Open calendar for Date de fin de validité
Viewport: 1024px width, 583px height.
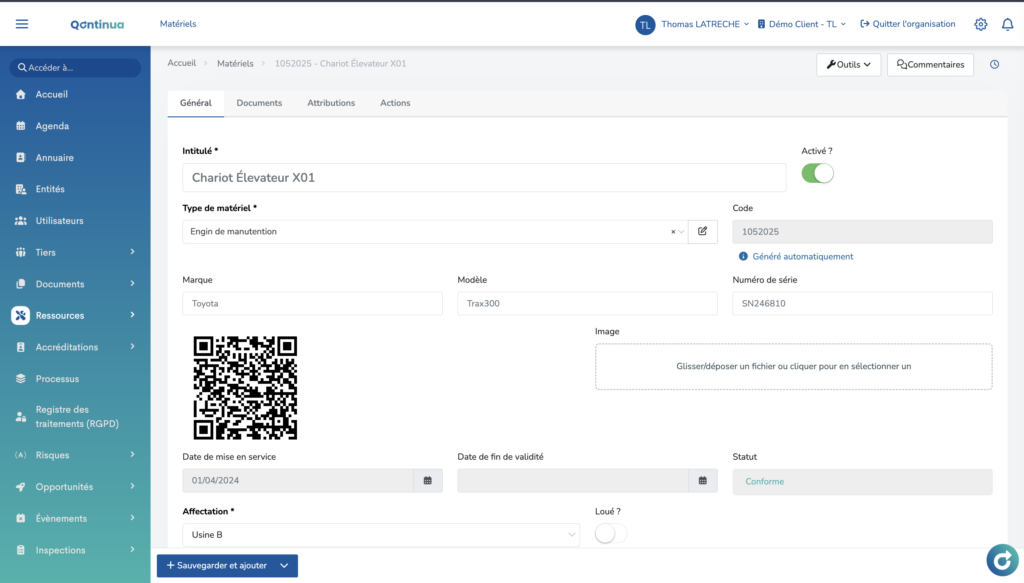pos(702,481)
